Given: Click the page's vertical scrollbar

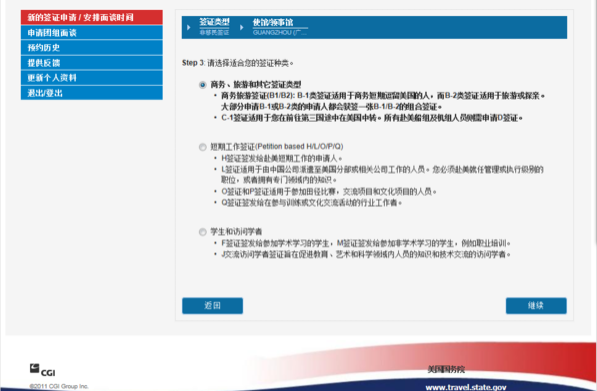Looking at the screenshot, I should coord(595,122).
